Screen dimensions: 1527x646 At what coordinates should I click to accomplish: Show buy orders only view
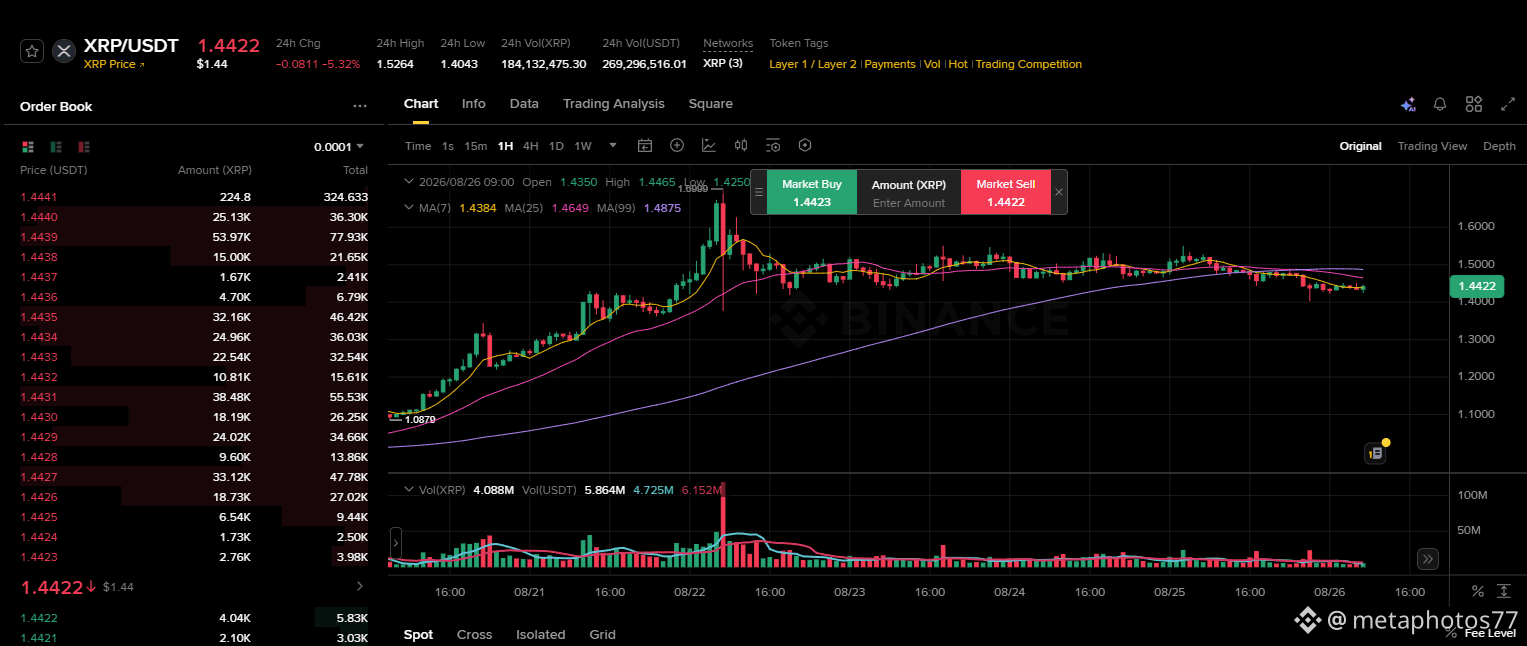pos(56,146)
